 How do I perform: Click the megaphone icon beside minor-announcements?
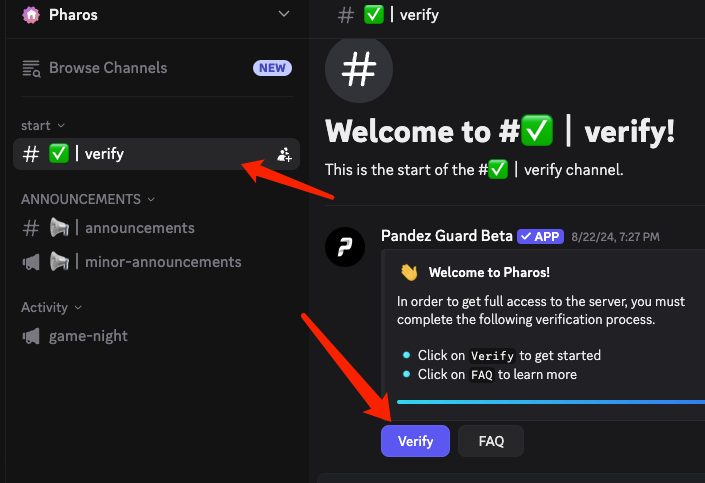31,262
